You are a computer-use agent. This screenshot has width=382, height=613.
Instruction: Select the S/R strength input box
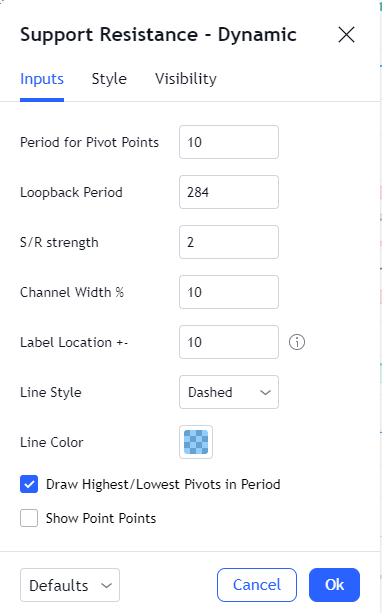click(x=229, y=242)
